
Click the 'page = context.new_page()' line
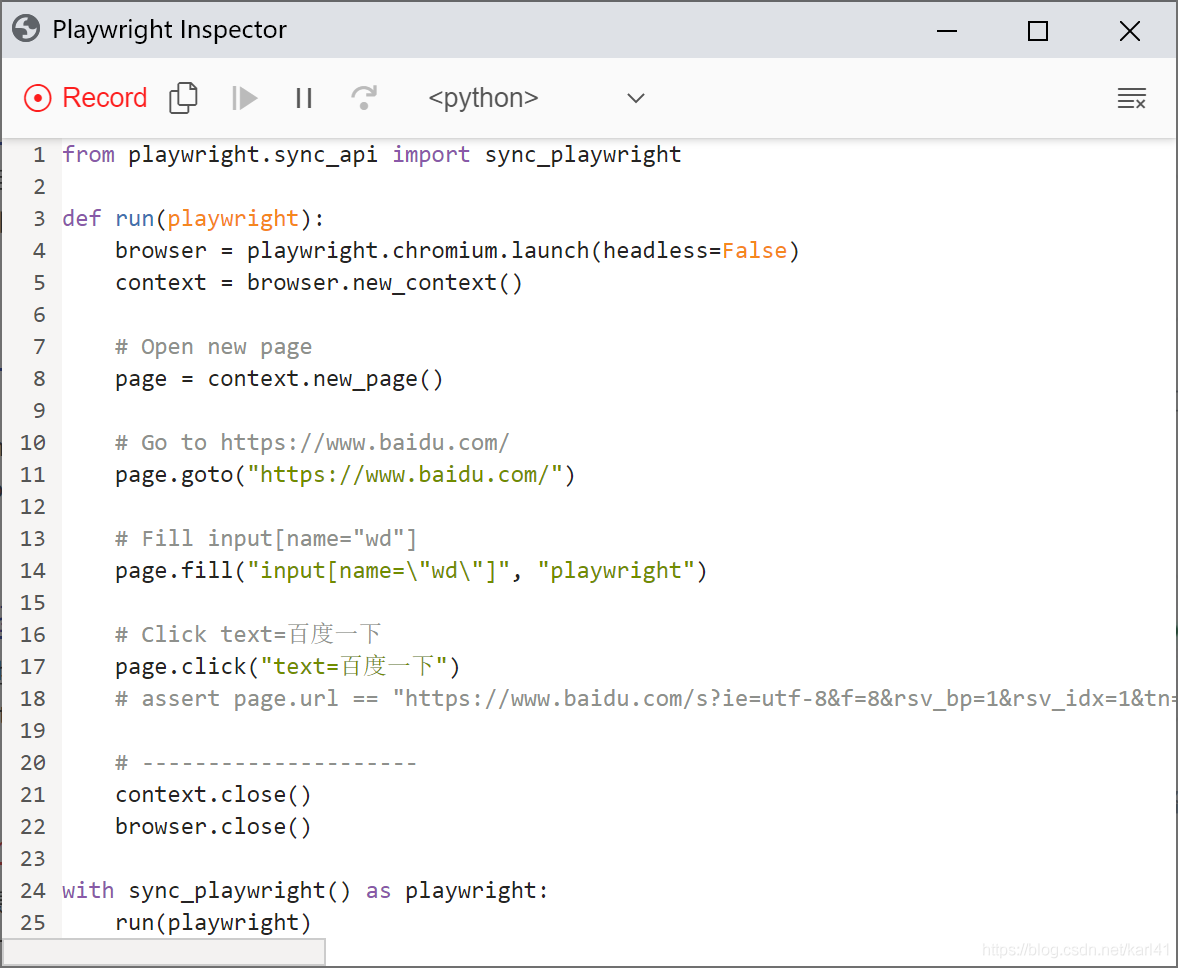(x=279, y=379)
